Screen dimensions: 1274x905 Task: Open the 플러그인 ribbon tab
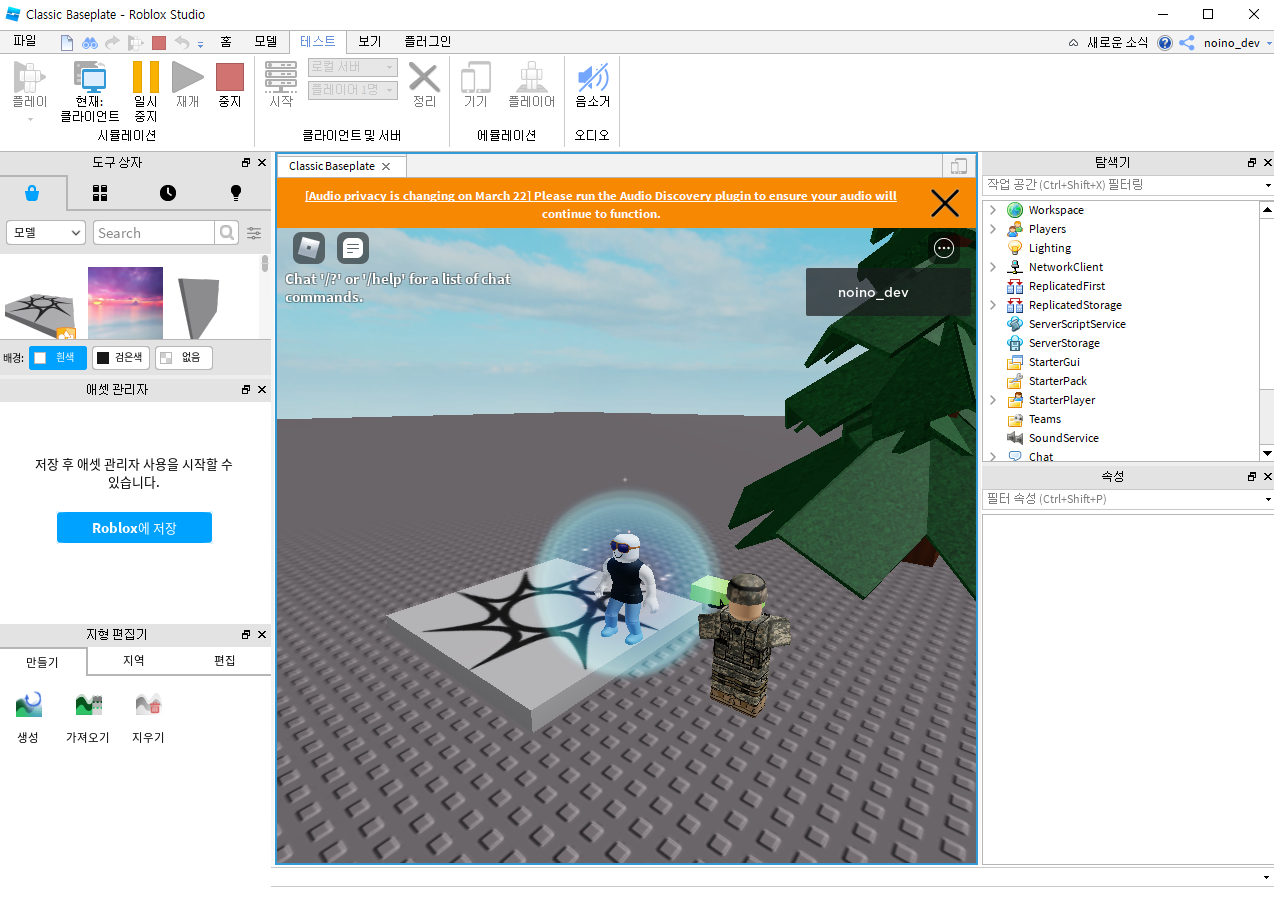tap(427, 41)
